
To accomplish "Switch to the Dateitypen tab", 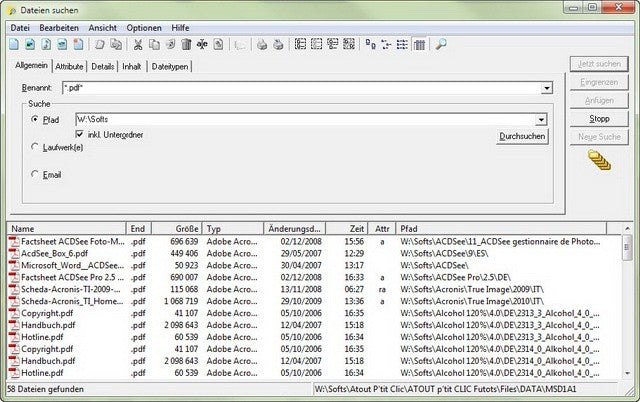I will tap(170, 67).
